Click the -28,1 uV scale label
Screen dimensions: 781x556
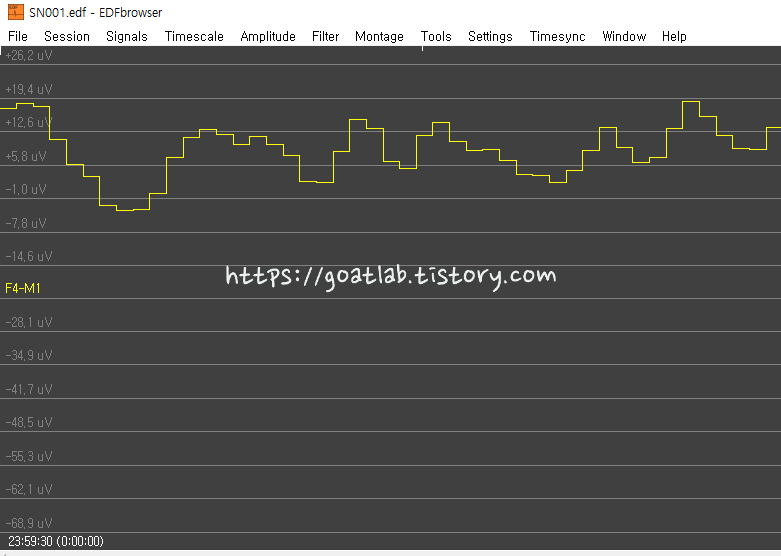[28, 323]
